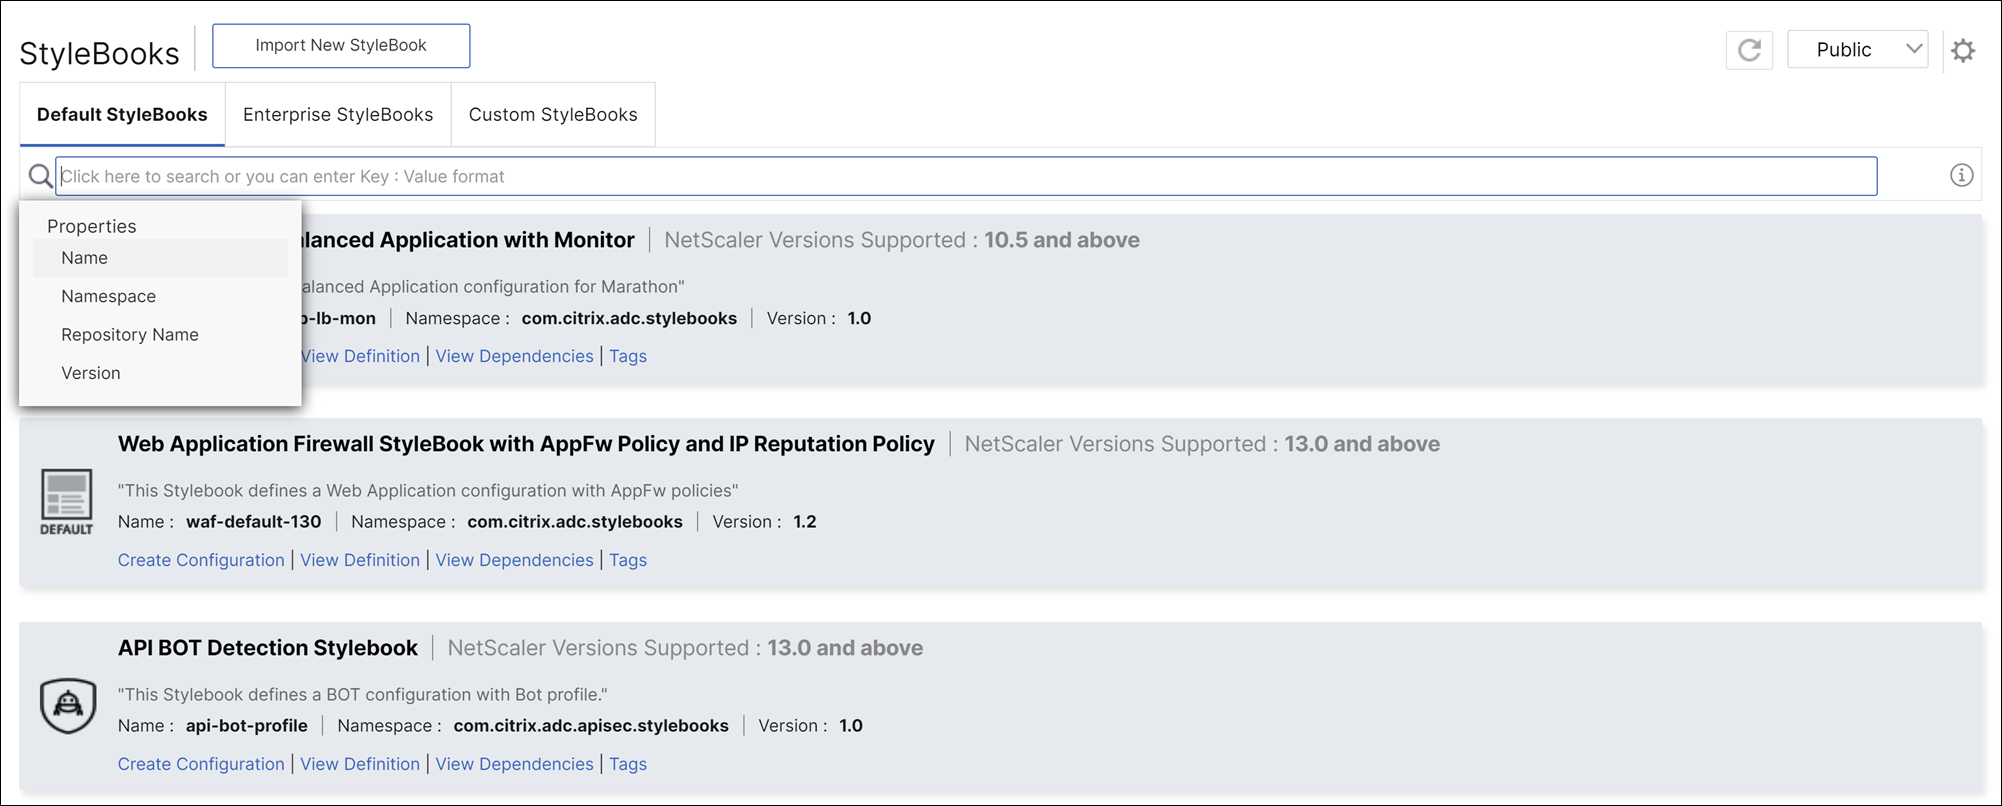This screenshot has height=806, width=2002.
Task: Open View Dependencies for waf-default-130
Action: [x=514, y=560]
